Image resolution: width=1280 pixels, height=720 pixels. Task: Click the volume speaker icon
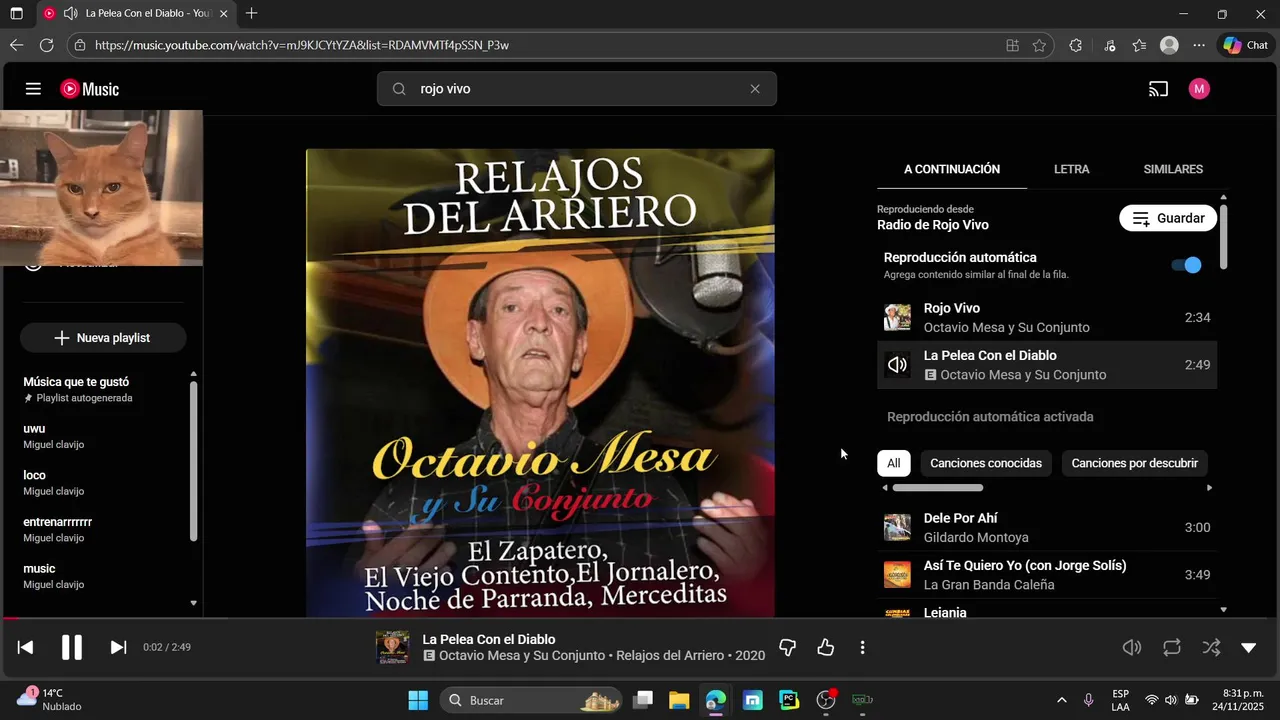(x=1132, y=647)
